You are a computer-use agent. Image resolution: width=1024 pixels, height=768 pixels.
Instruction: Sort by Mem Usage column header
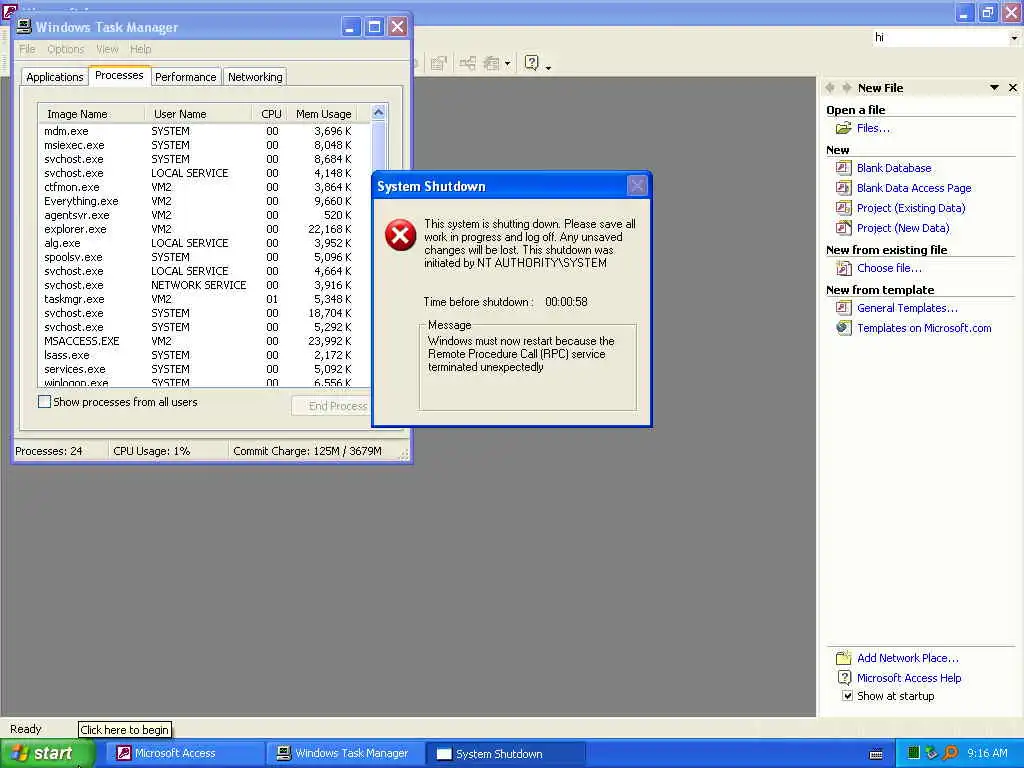(323, 114)
